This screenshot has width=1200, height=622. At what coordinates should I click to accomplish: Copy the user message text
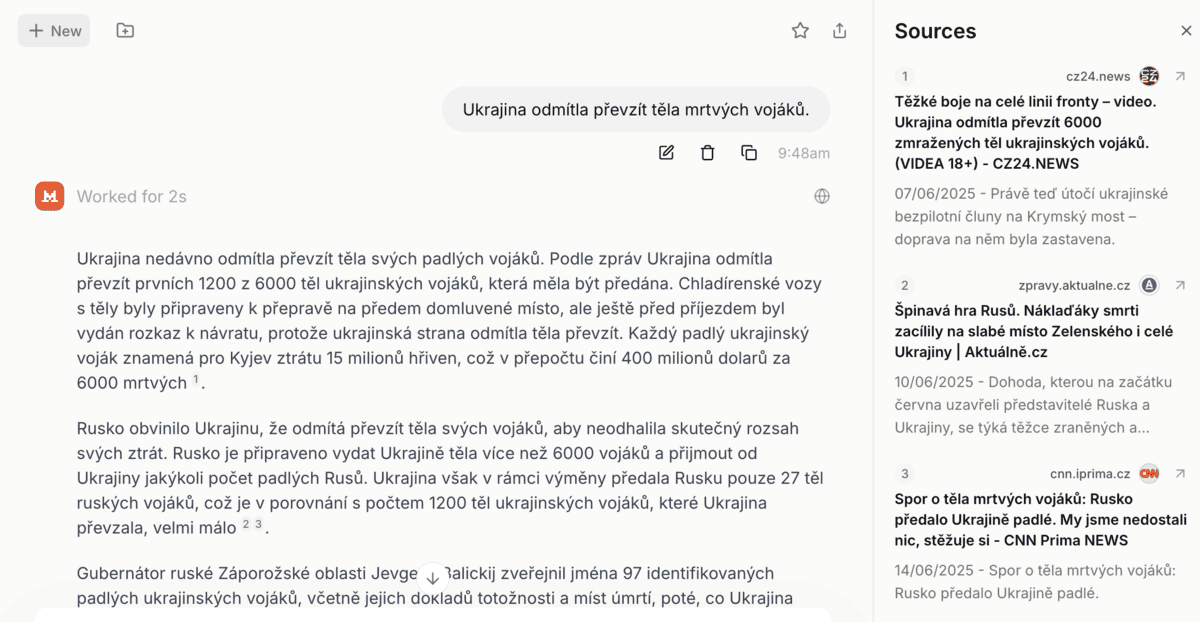[x=749, y=153]
